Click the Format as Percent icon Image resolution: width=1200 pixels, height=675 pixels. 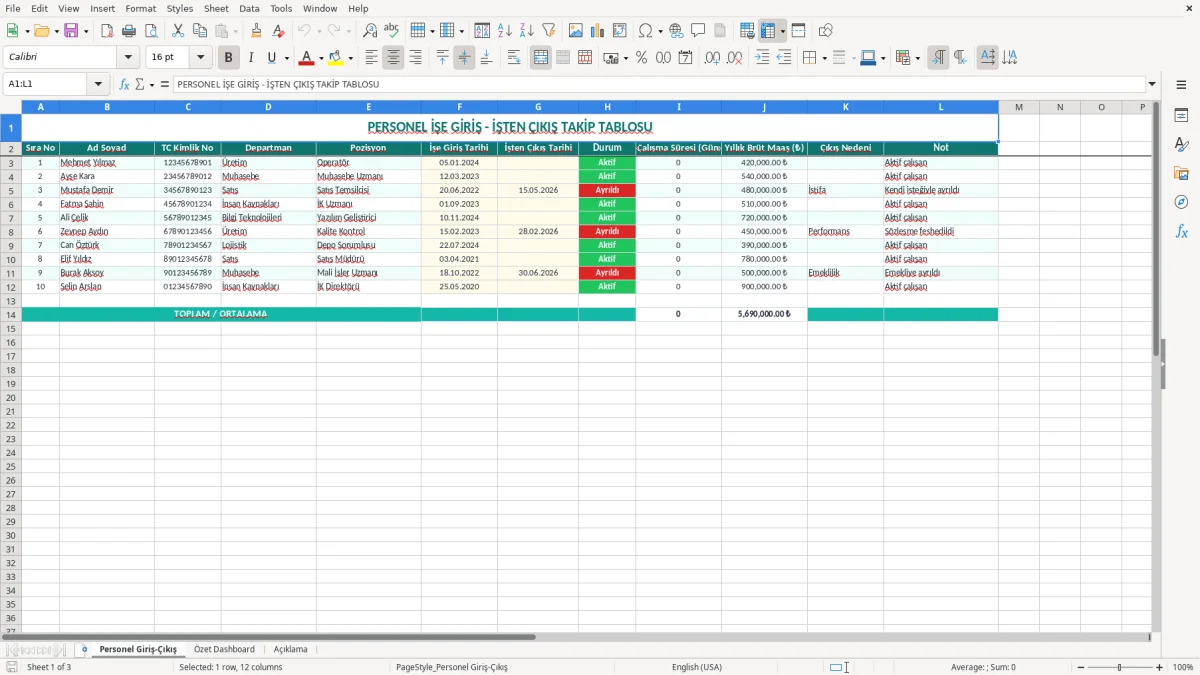[641, 58]
